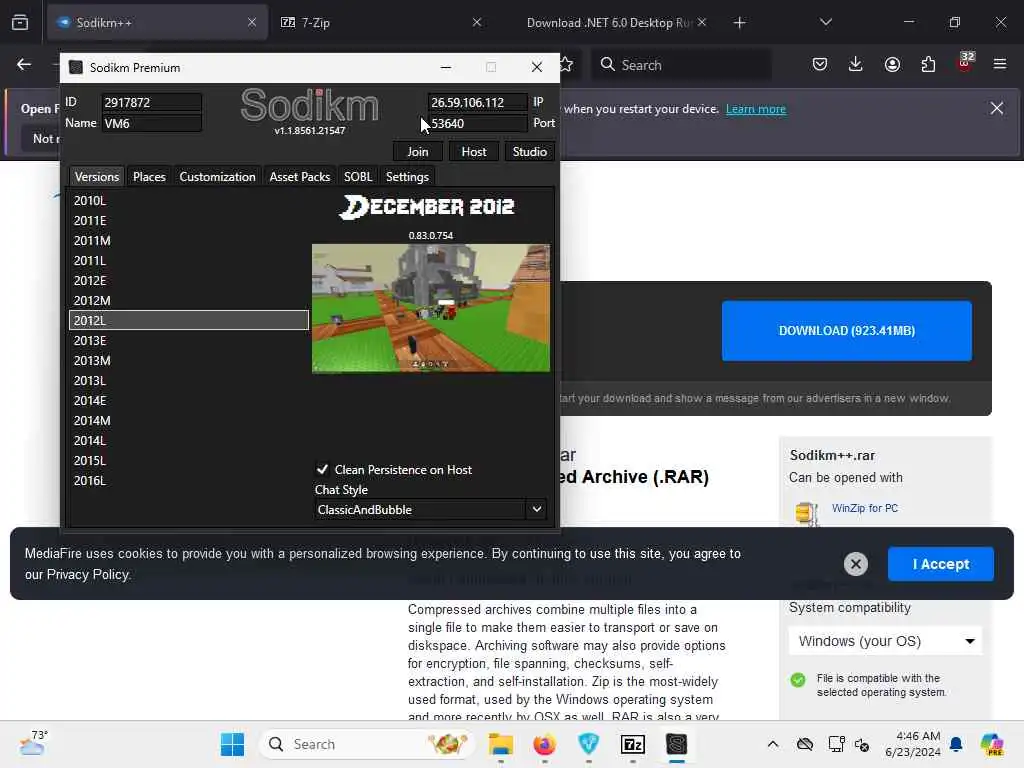Image resolution: width=1024 pixels, height=768 pixels.
Task: Accept MediaFire cookies
Action: tap(940, 564)
